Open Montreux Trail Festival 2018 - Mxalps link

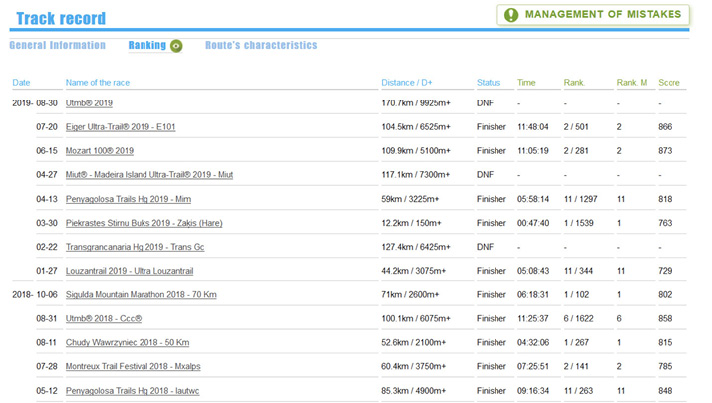click(x=133, y=366)
